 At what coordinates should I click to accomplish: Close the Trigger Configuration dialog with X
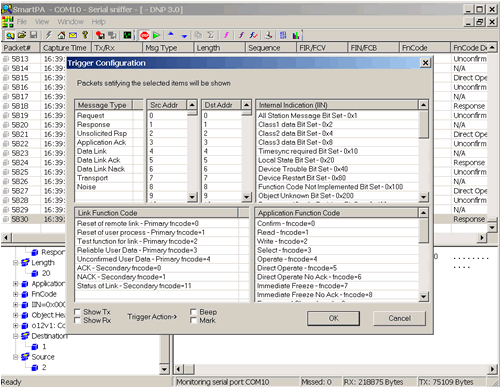(x=425, y=63)
